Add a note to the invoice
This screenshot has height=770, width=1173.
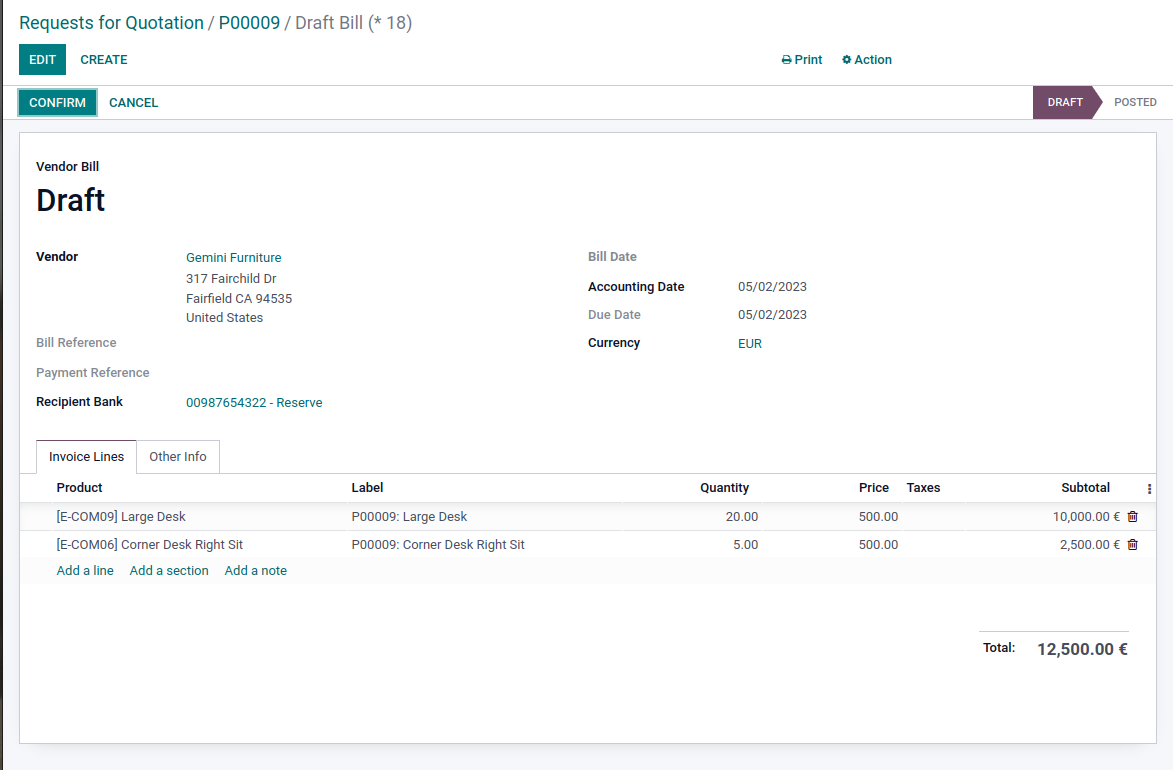(x=256, y=570)
